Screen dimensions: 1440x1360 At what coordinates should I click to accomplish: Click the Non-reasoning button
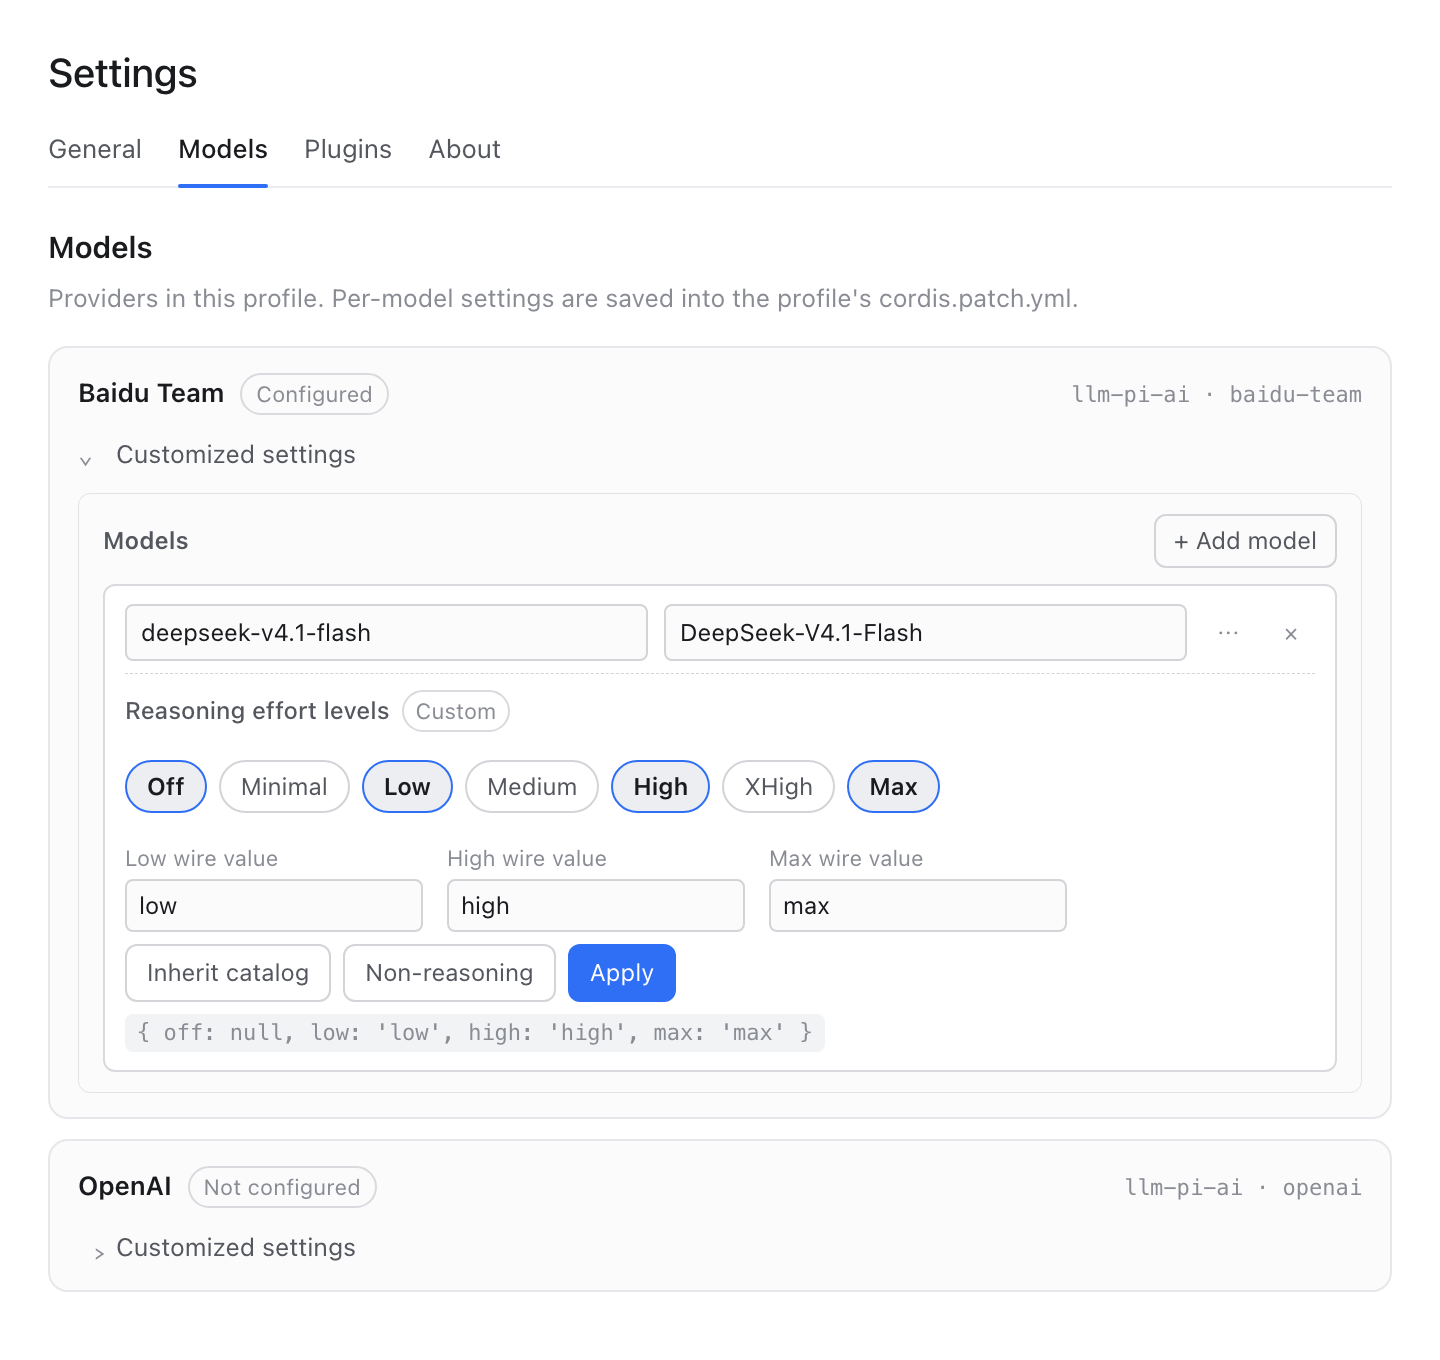point(449,973)
